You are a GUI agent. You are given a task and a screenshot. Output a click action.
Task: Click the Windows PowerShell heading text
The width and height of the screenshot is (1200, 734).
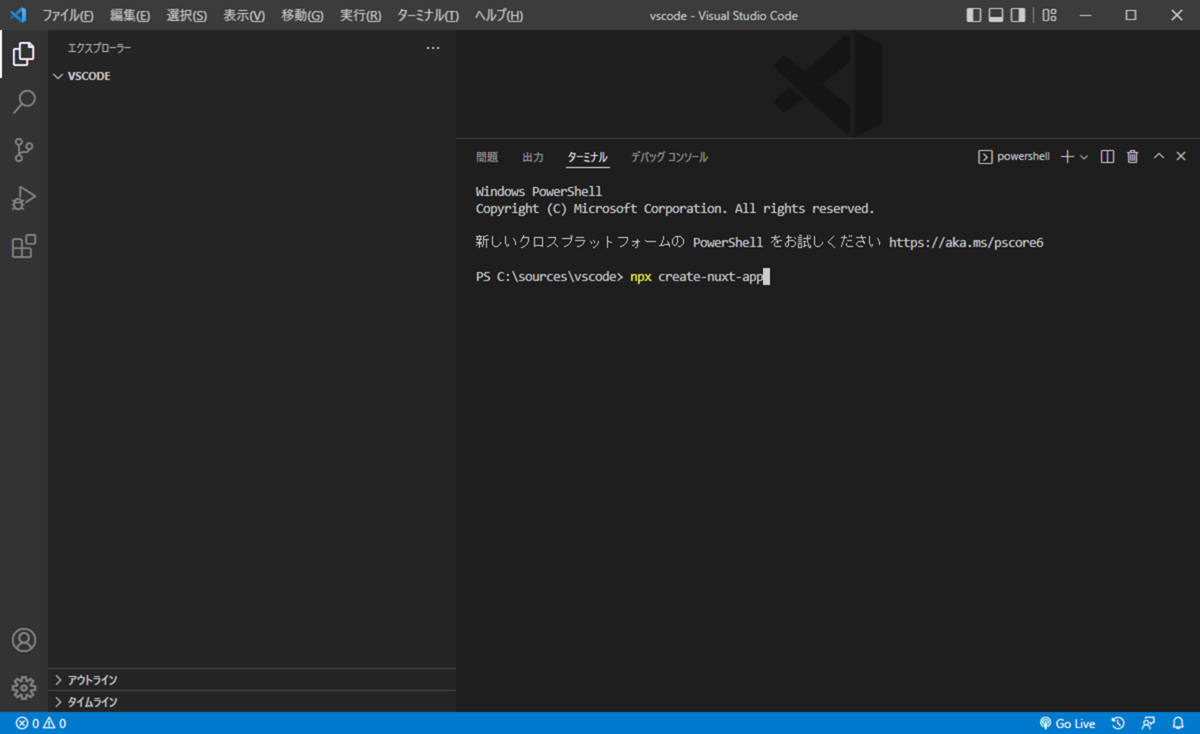tap(539, 192)
